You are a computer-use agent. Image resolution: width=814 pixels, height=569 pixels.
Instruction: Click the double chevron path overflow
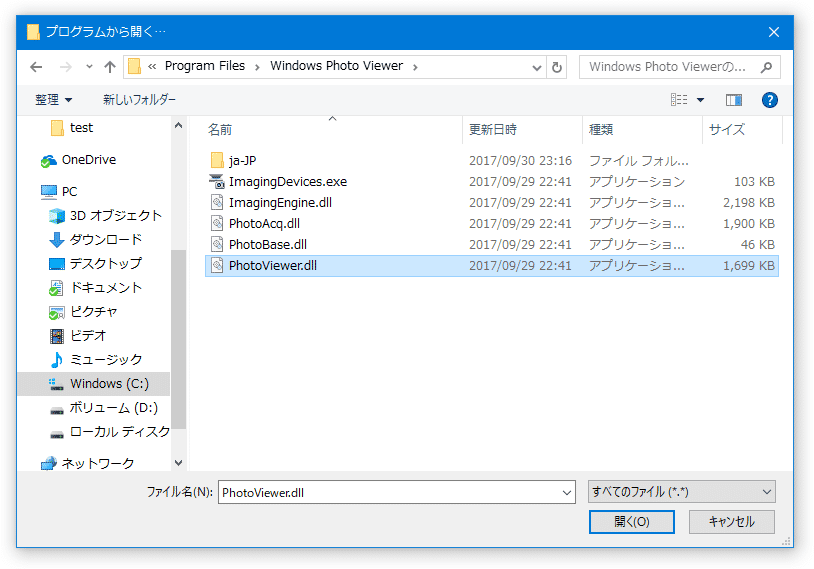[x=152, y=66]
